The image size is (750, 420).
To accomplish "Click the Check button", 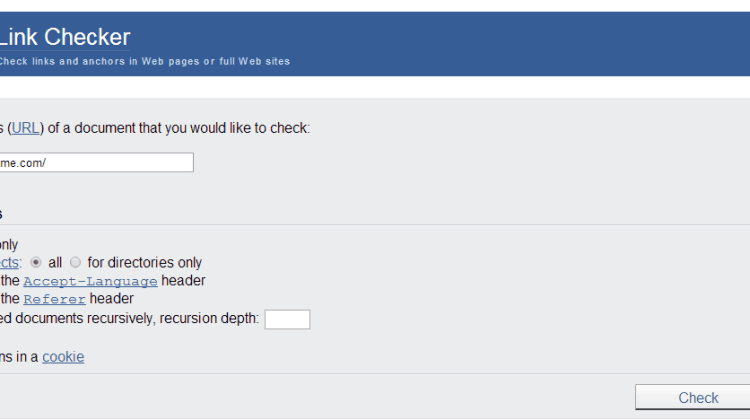I will [x=693, y=398].
